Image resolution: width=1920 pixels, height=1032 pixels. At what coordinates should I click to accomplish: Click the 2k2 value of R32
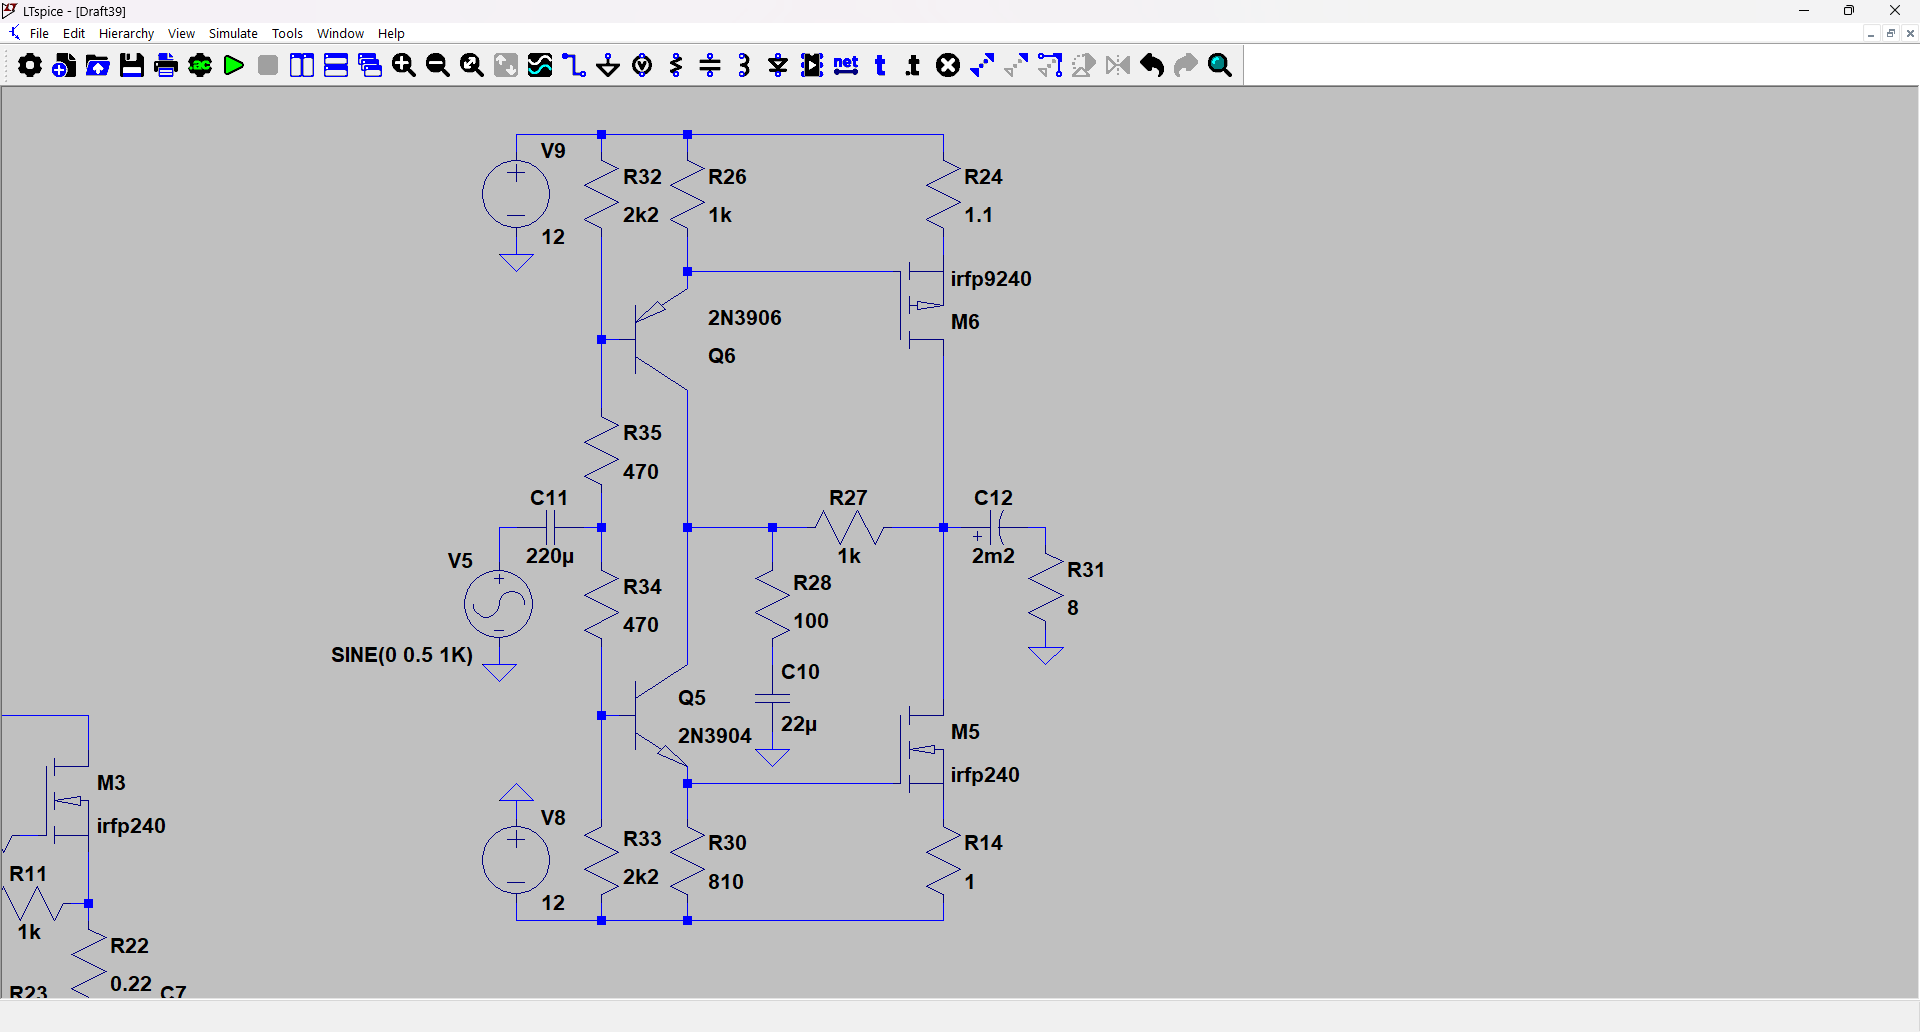pyautogui.click(x=641, y=215)
